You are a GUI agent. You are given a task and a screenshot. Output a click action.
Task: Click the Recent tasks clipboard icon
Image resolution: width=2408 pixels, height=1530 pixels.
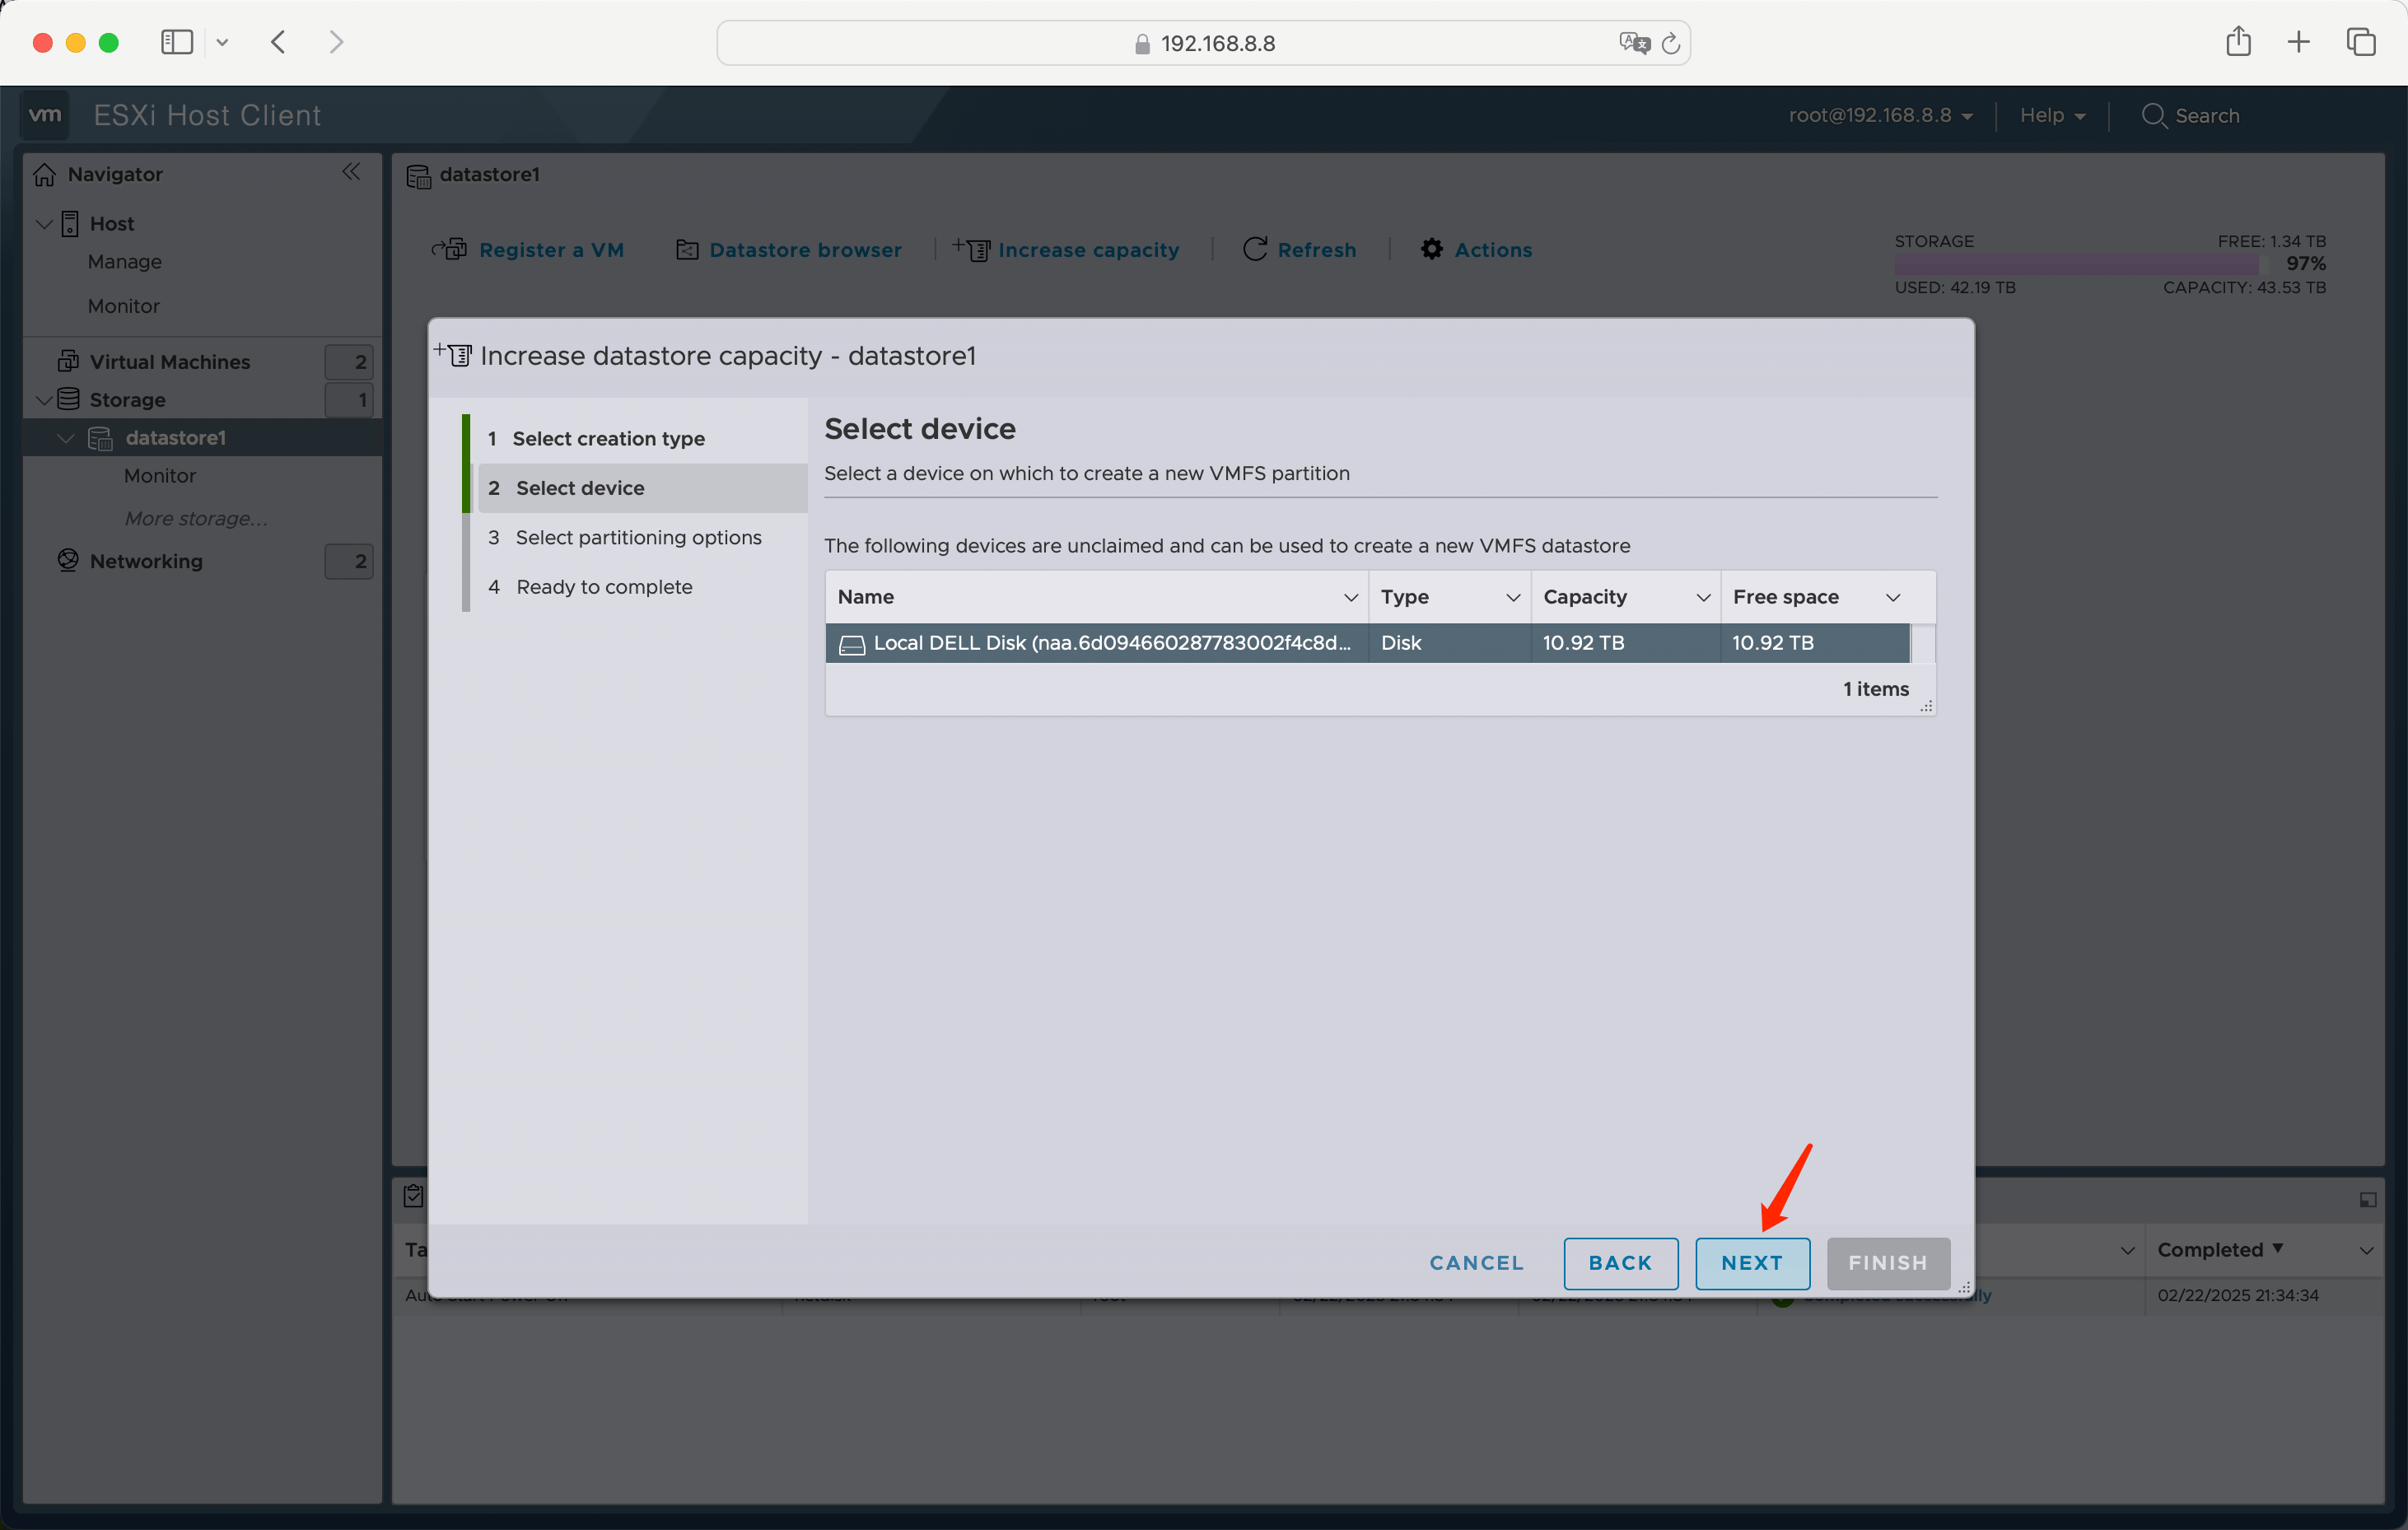coord(413,1196)
